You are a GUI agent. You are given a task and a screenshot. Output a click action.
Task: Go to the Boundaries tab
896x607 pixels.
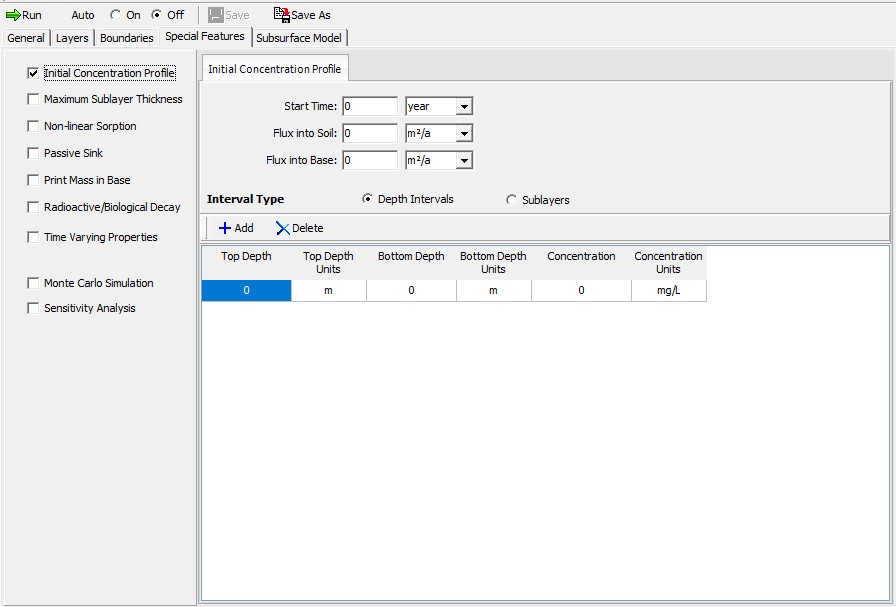click(127, 38)
